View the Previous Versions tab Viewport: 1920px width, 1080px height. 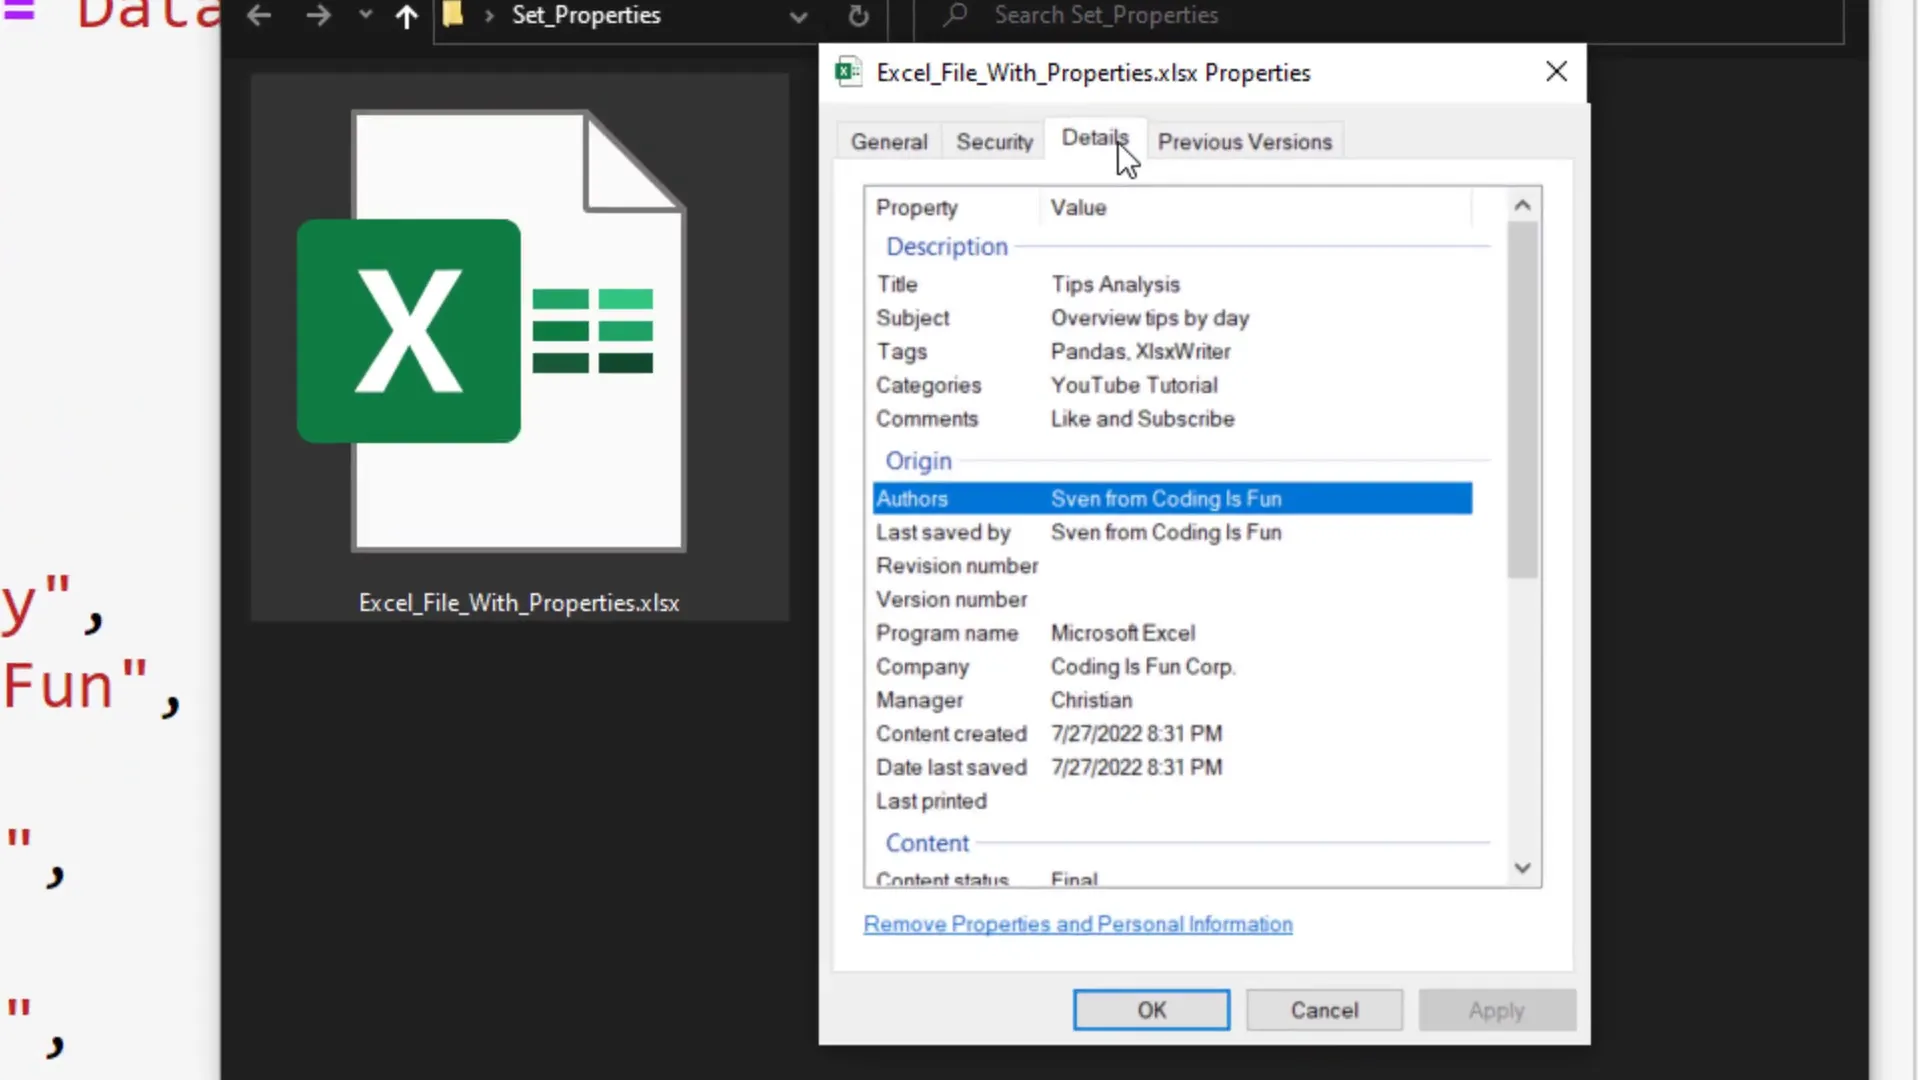(x=1243, y=141)
